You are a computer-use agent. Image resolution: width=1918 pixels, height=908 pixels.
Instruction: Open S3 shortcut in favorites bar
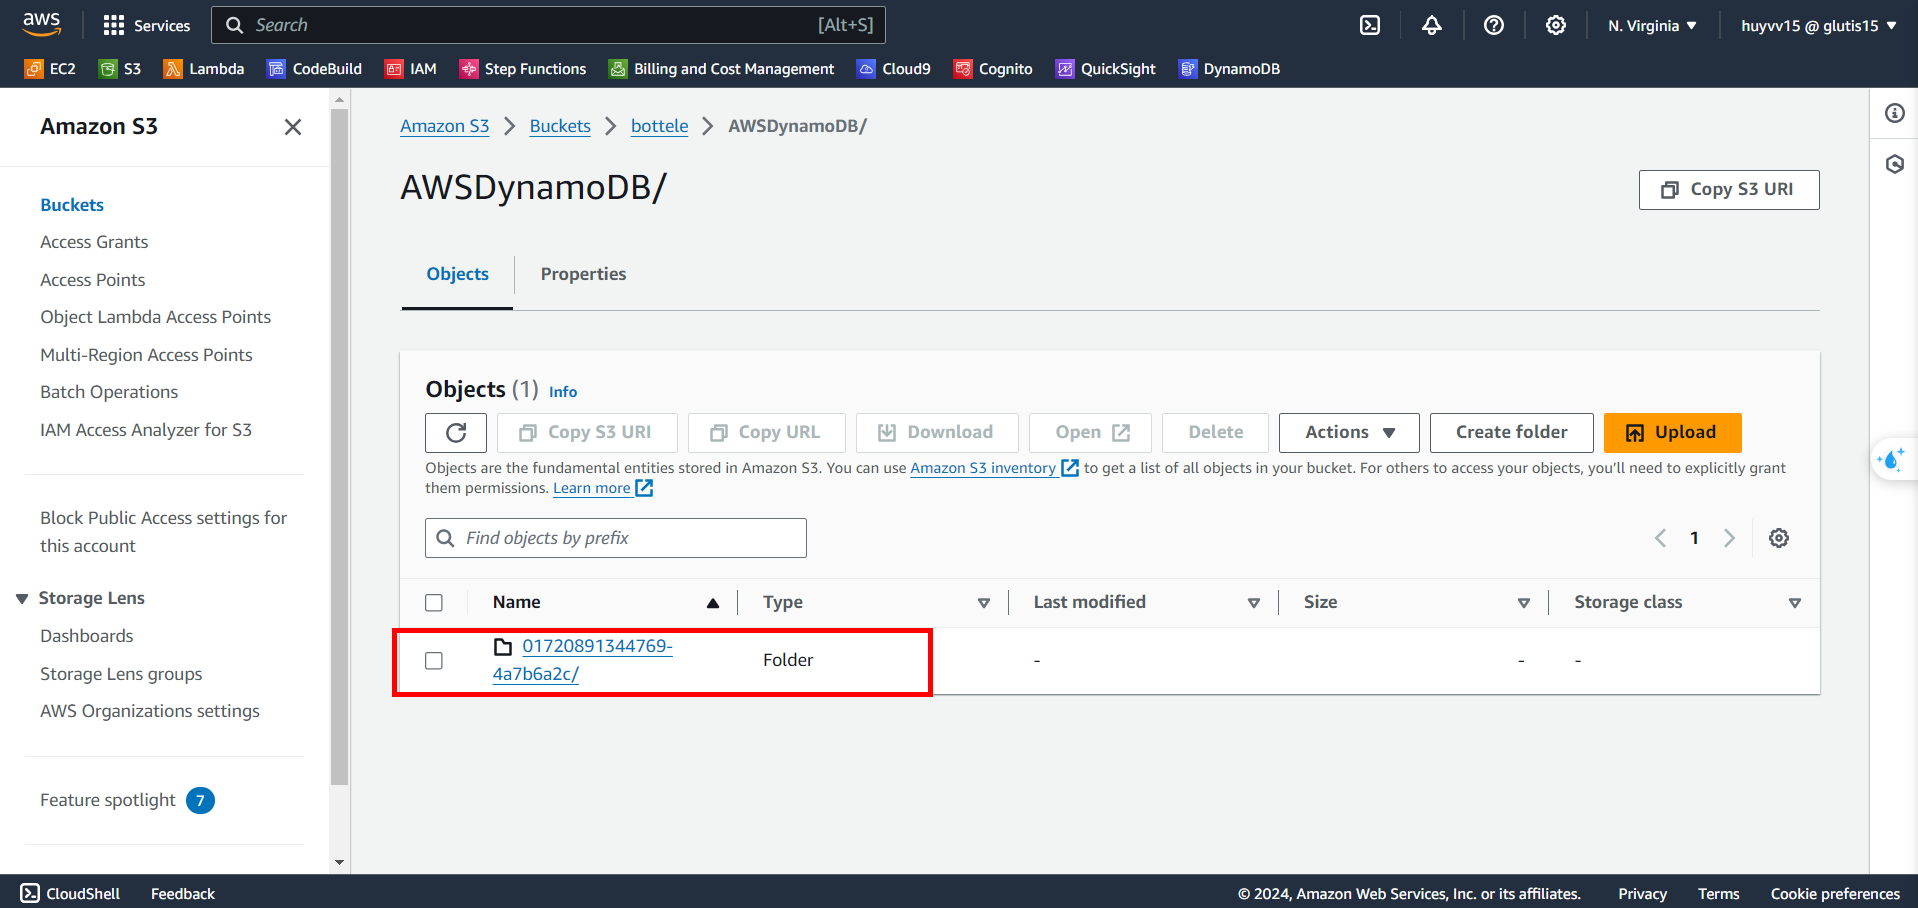point(120,69)
